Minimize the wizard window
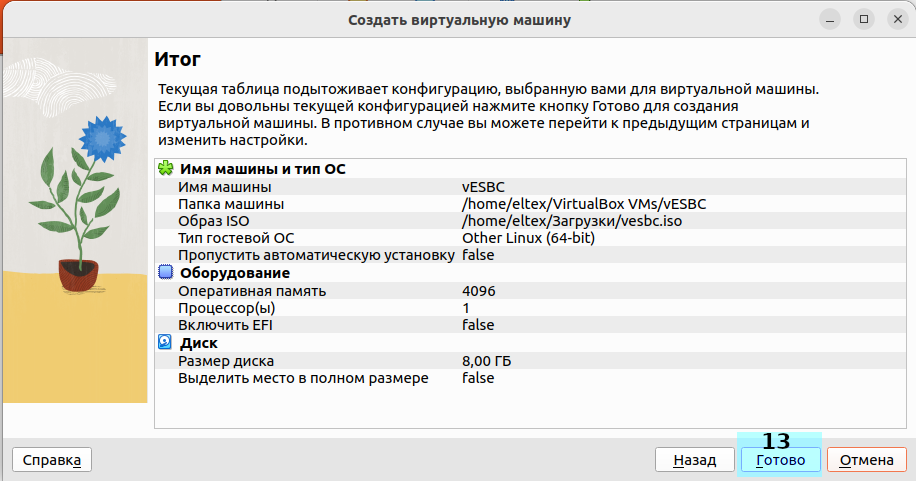 tap(829, 19)
